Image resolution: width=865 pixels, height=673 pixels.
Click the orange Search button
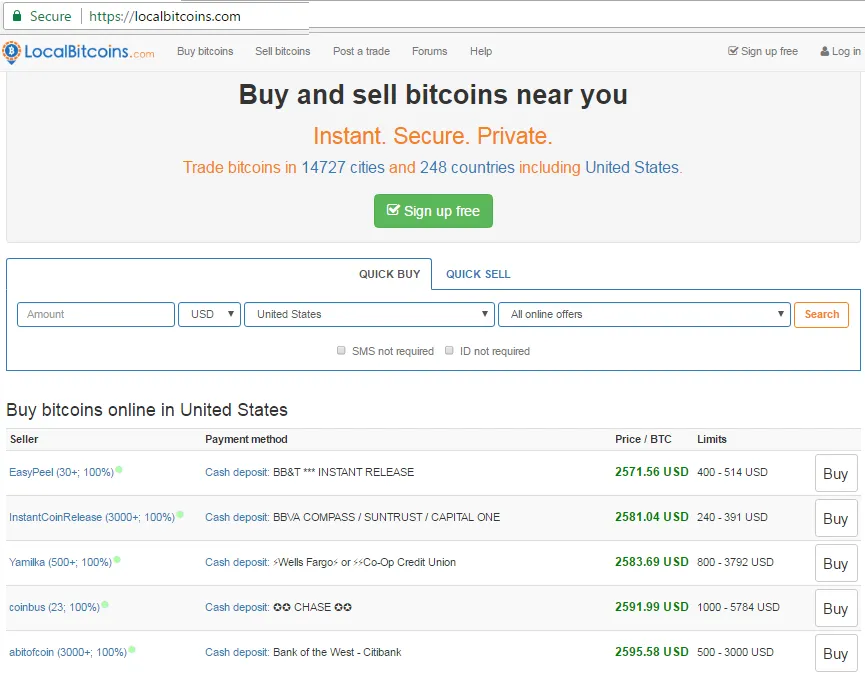[x=821, y=314]
